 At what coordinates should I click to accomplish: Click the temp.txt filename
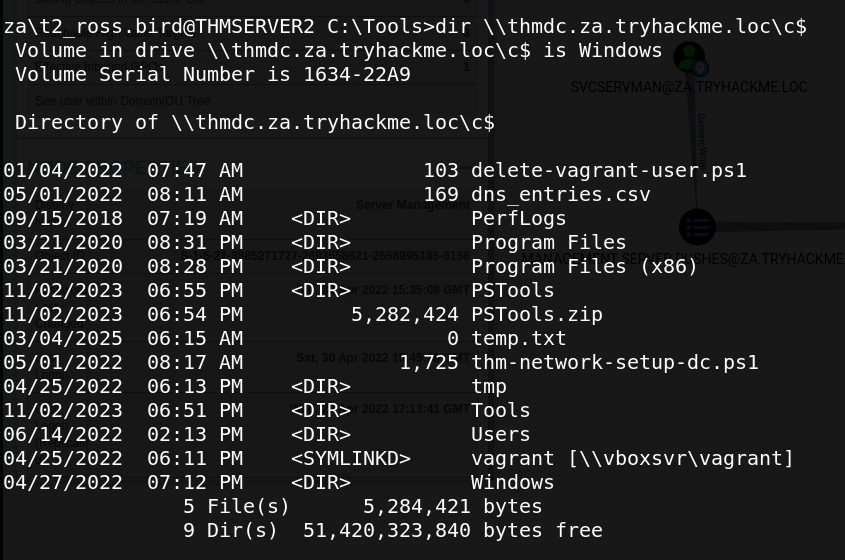(518, 338)
